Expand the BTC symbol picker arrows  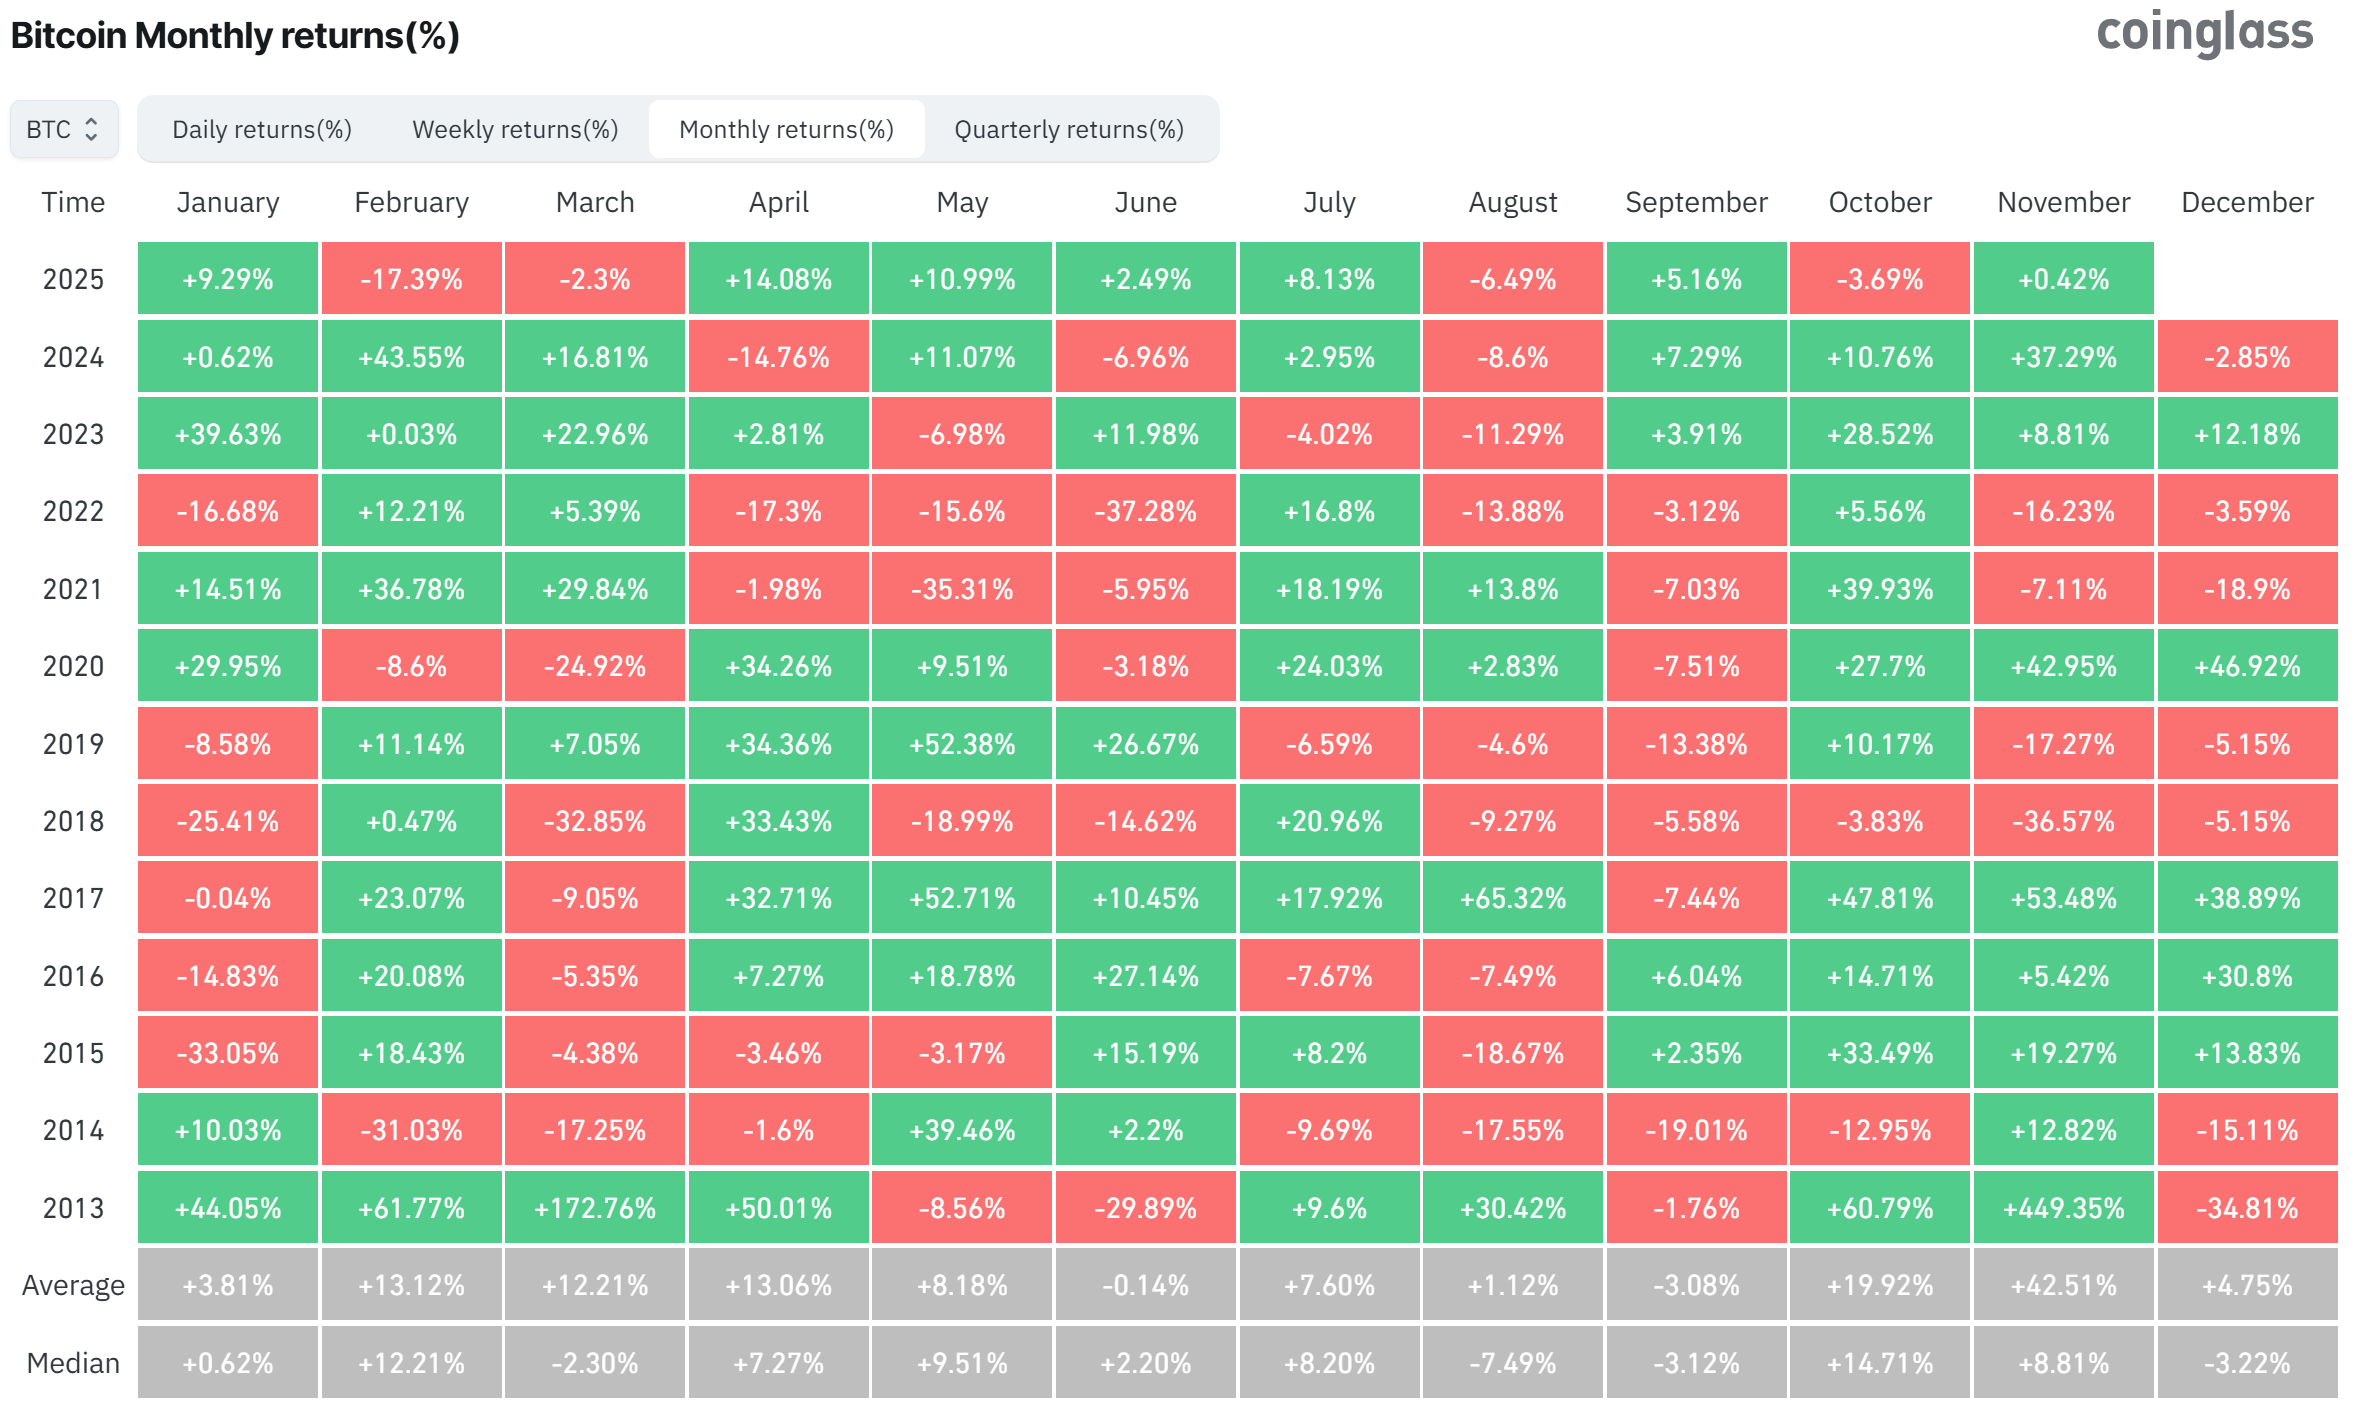click(x=94, y=128)
